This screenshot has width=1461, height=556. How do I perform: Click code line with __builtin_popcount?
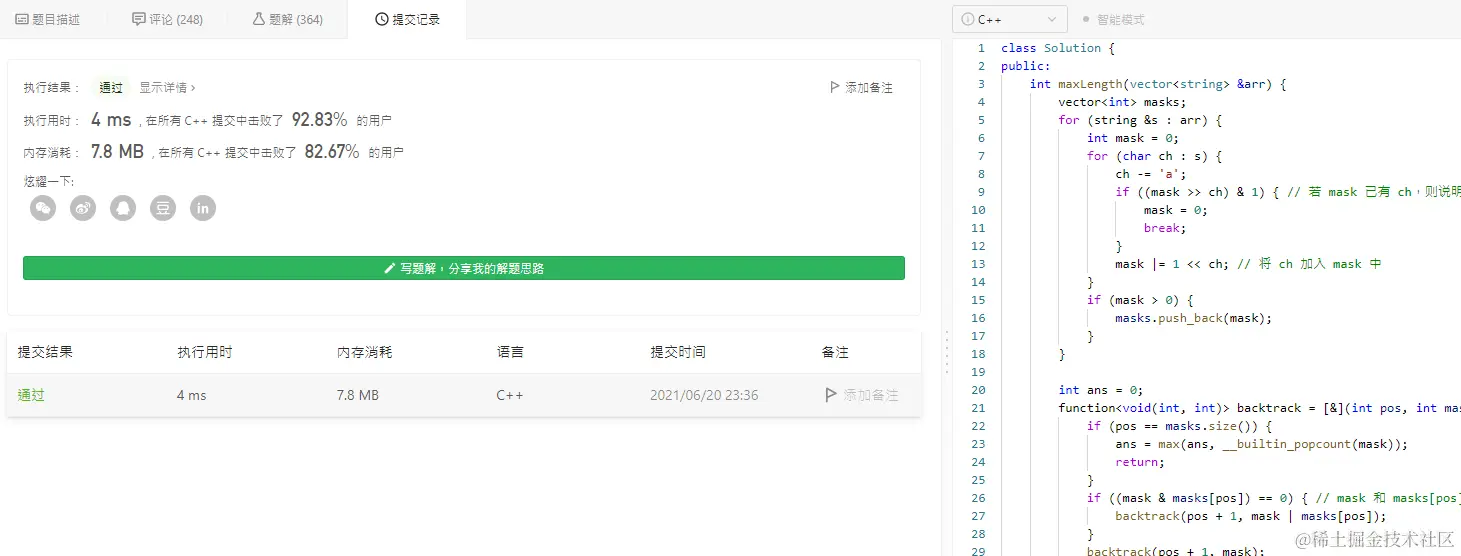(x=1260, y=444)
